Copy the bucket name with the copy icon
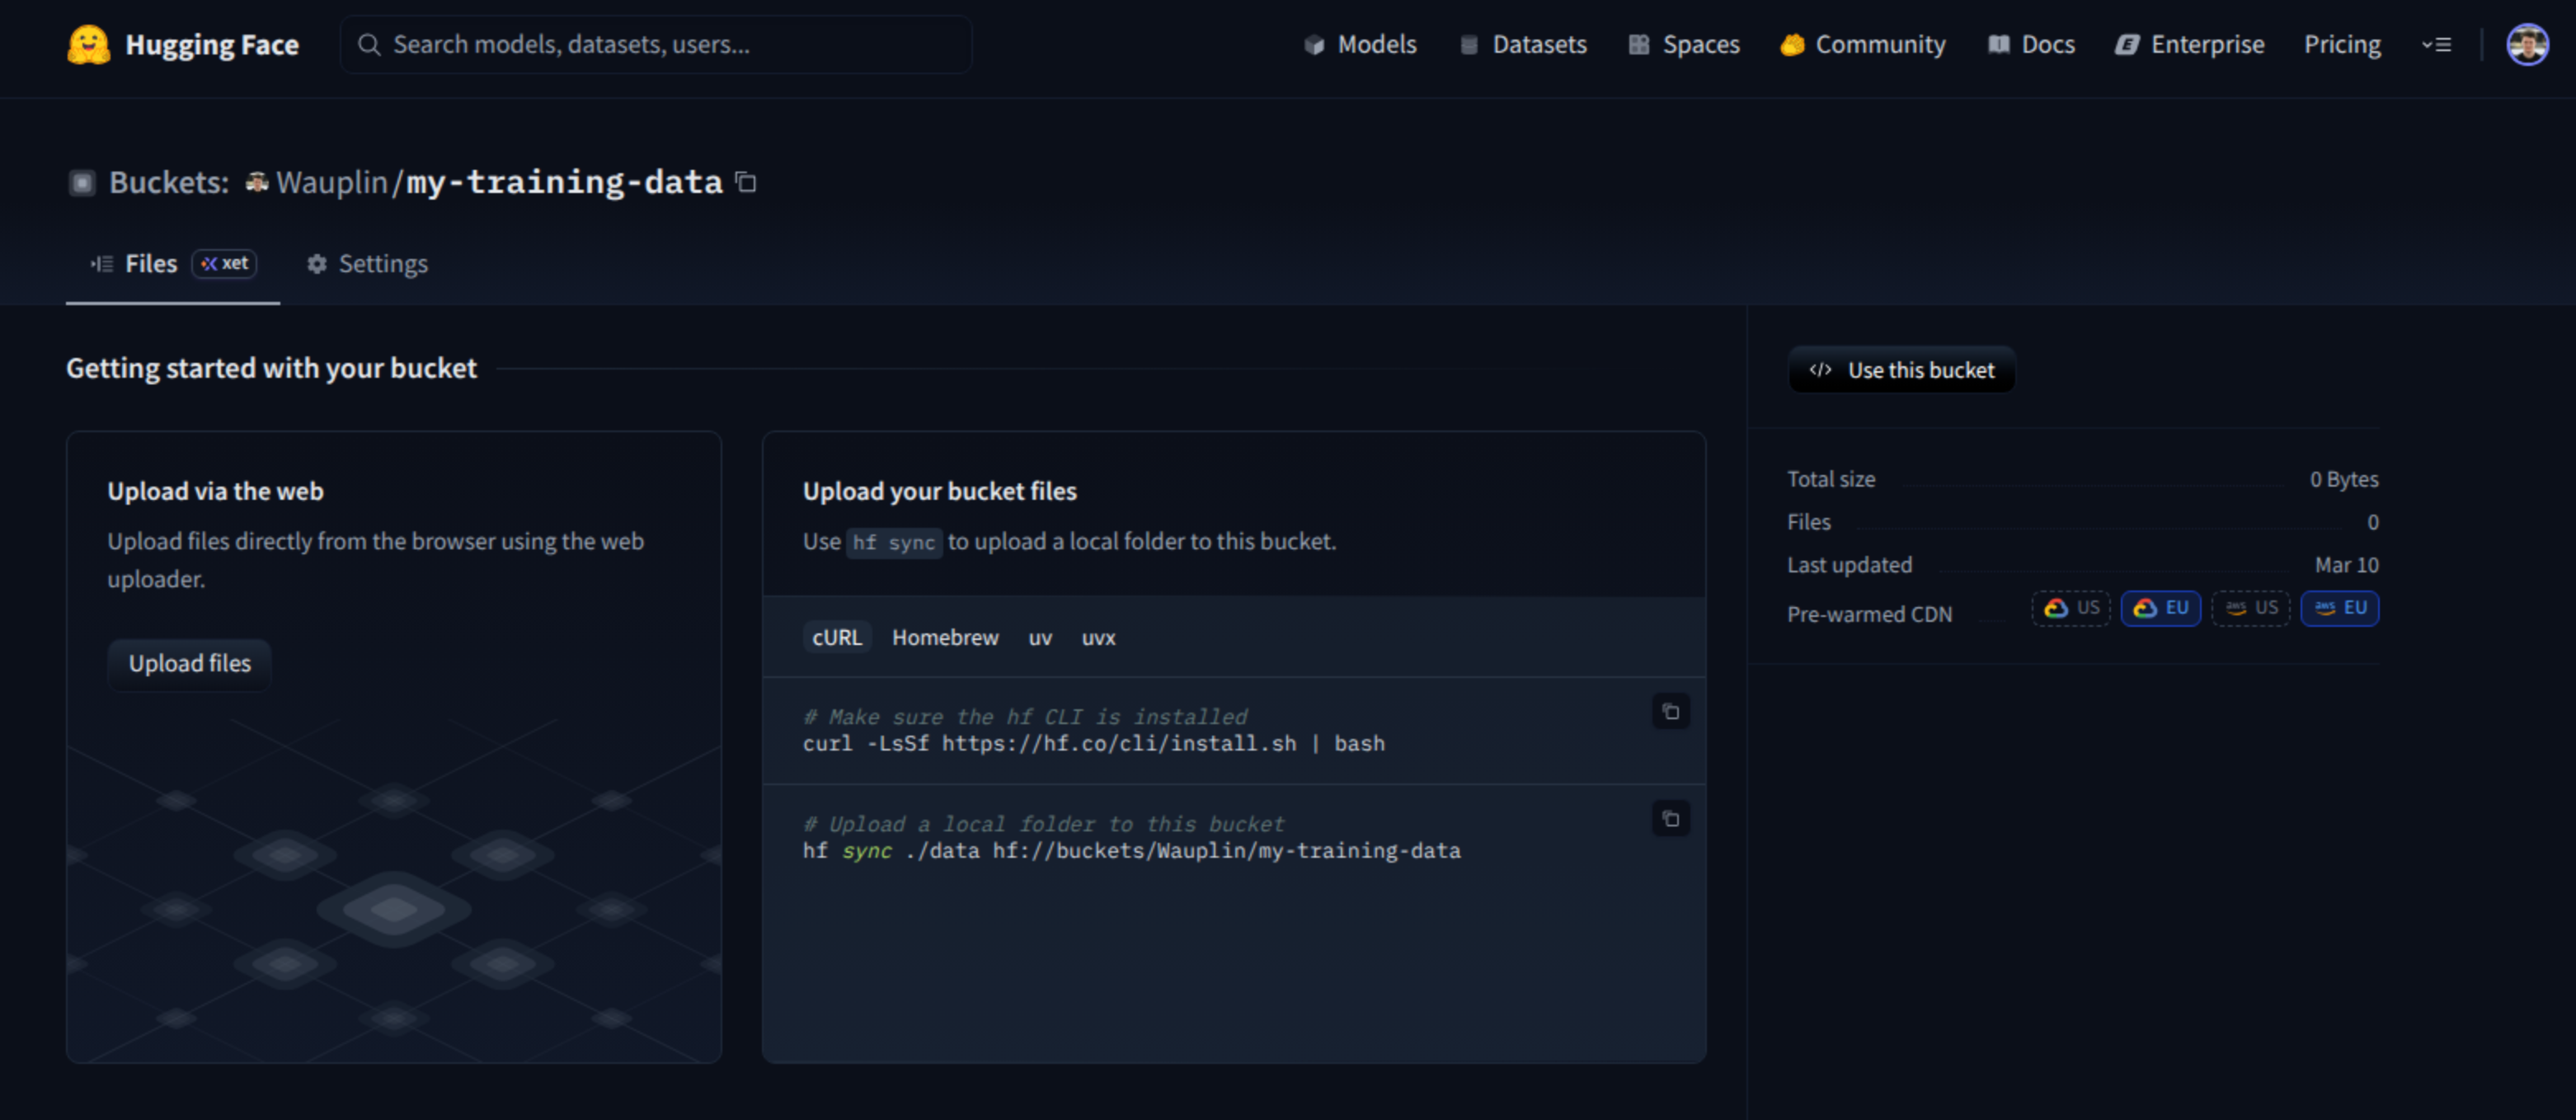Image resolution: width=2576 pixels, height=1120 pixels. [x=746, y=182]
